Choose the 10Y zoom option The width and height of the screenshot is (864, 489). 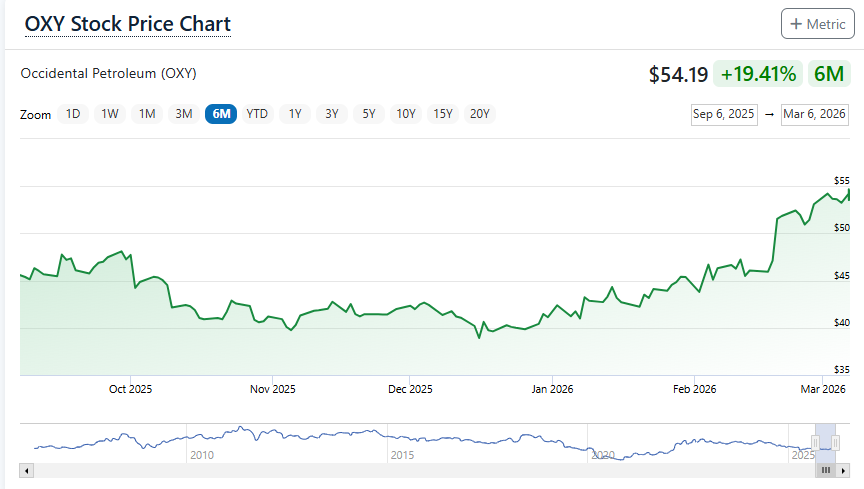(406, 114)
